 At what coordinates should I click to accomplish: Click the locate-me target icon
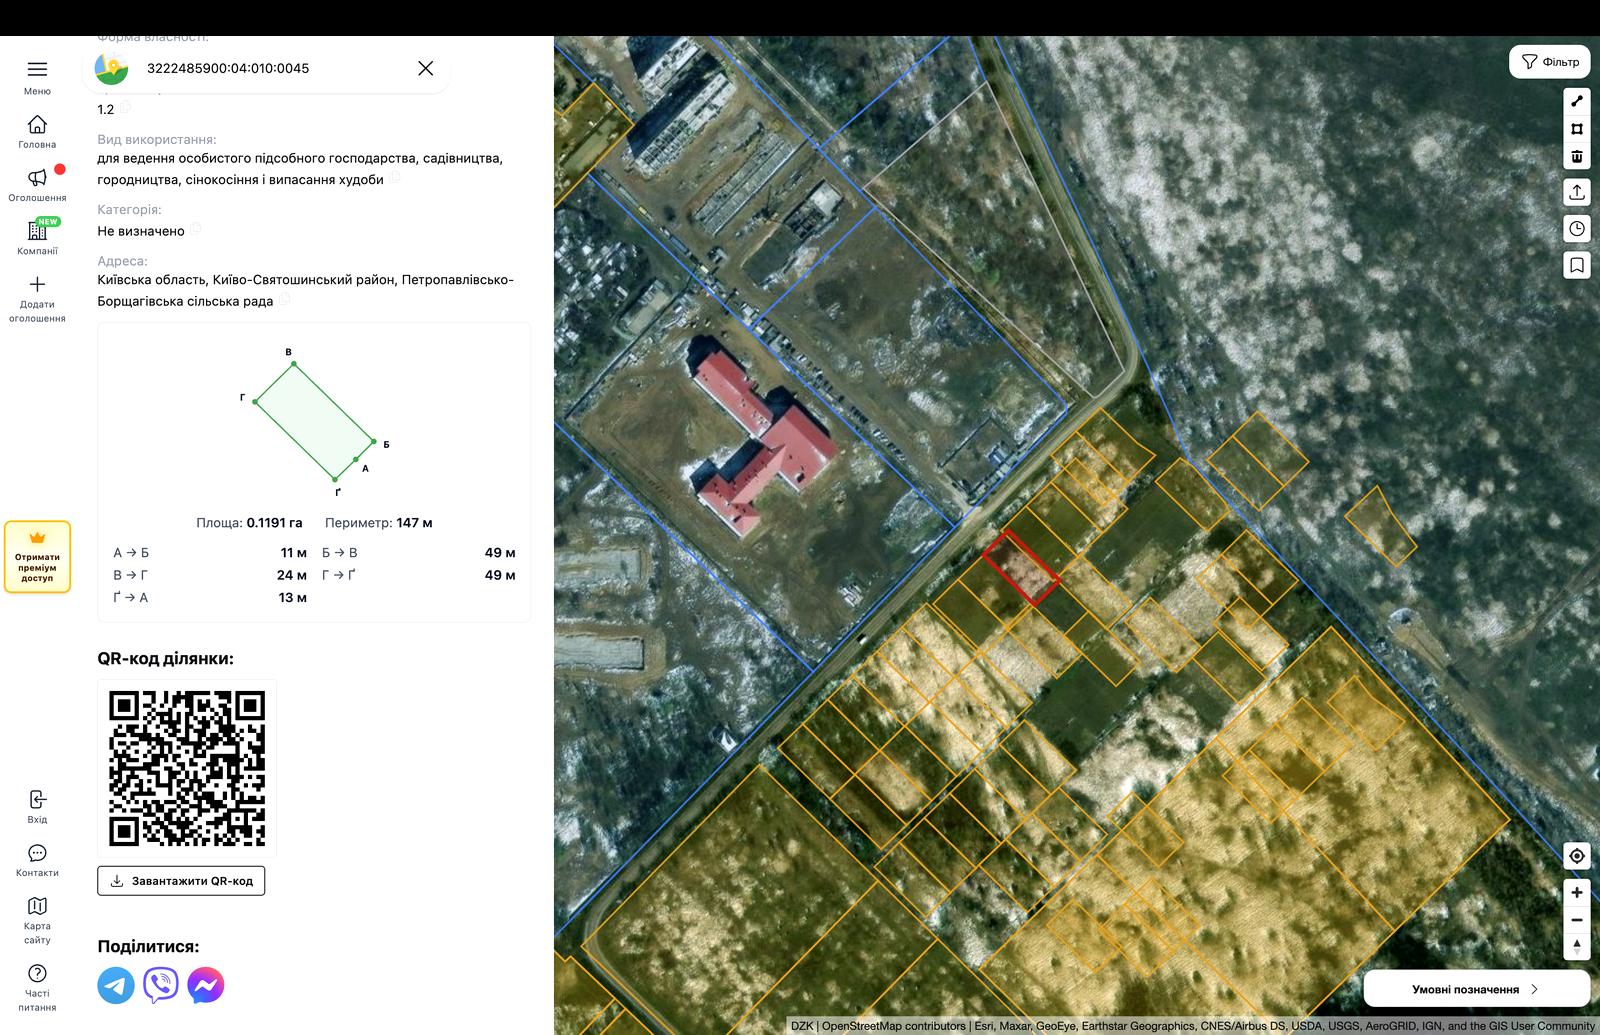[x=1577, y=856]
